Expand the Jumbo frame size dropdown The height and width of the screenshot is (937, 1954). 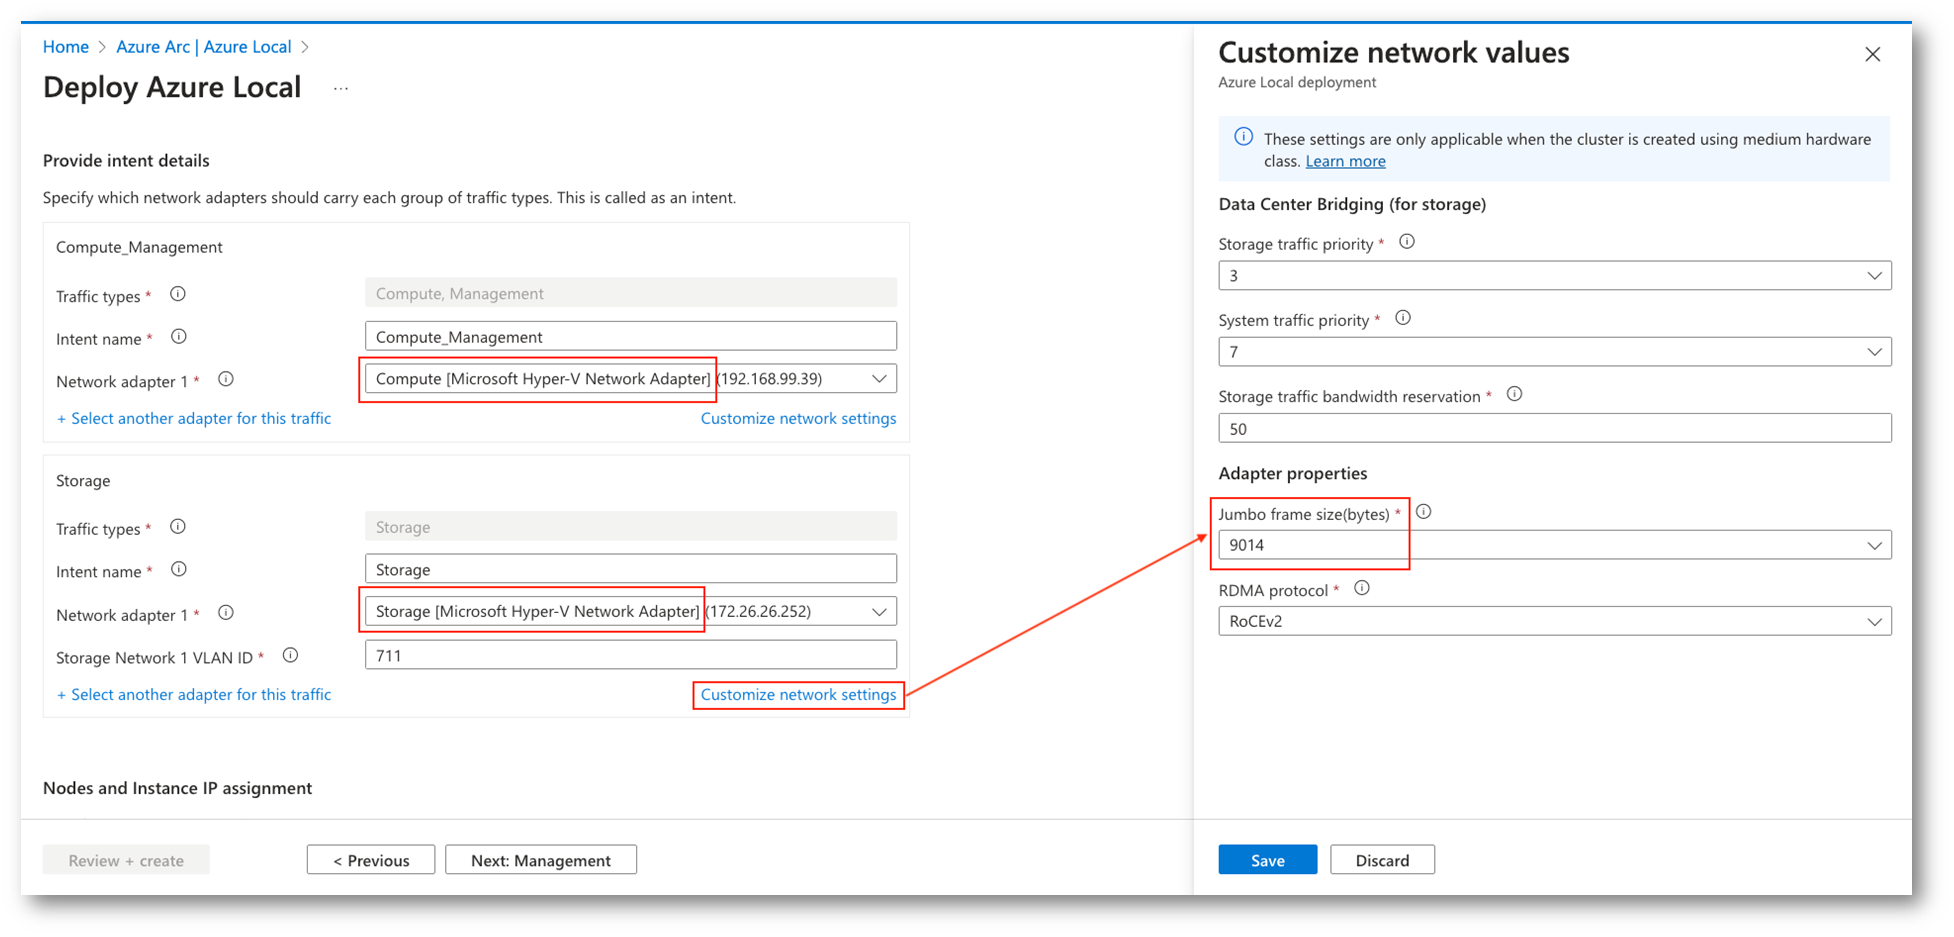(x=1554, y=545)
